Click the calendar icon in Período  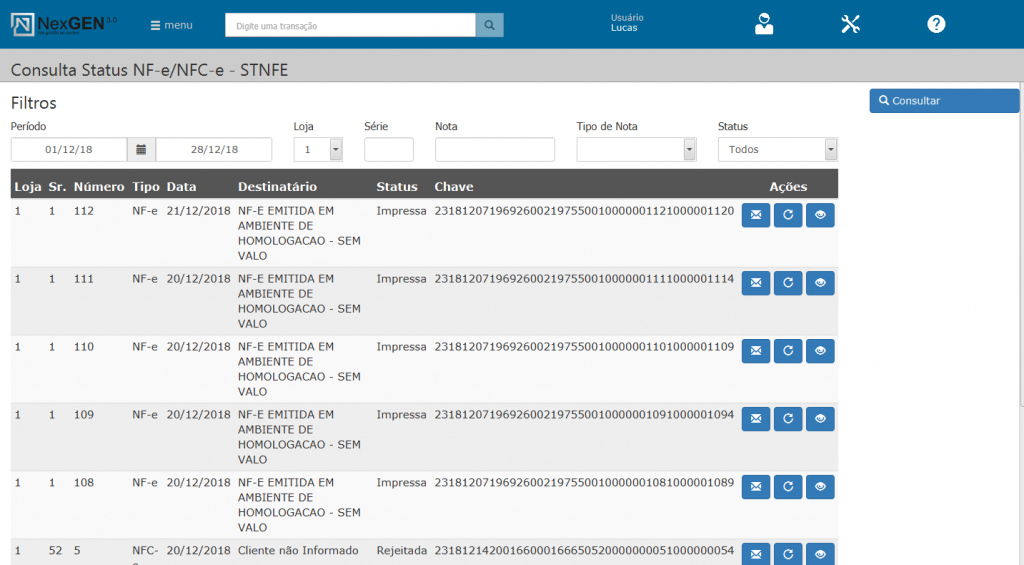coord(141,150)
